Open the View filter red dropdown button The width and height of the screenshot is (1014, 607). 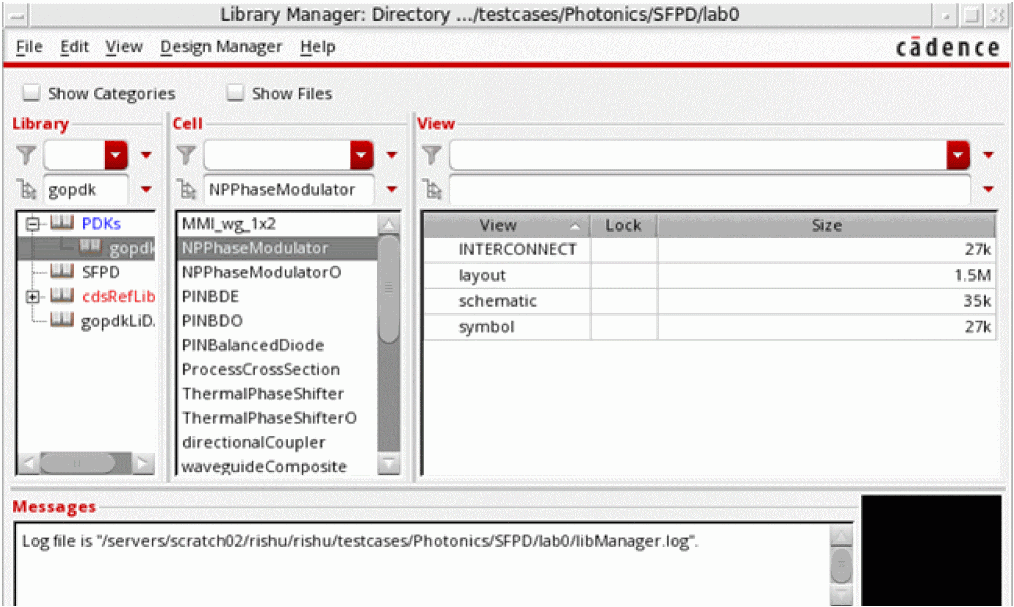[x=958, y=155]
